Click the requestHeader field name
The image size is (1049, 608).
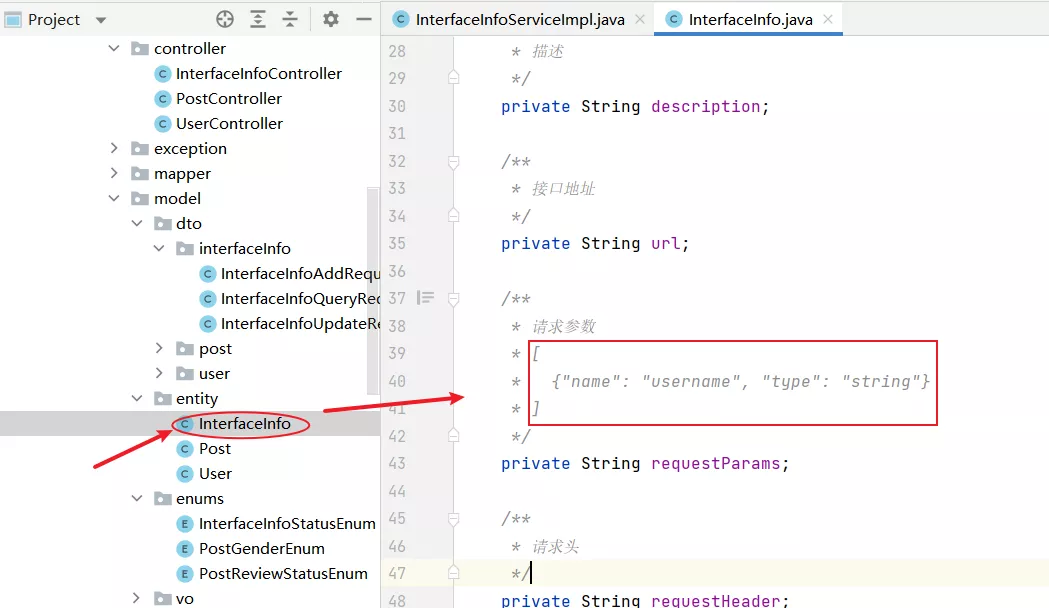715,600
